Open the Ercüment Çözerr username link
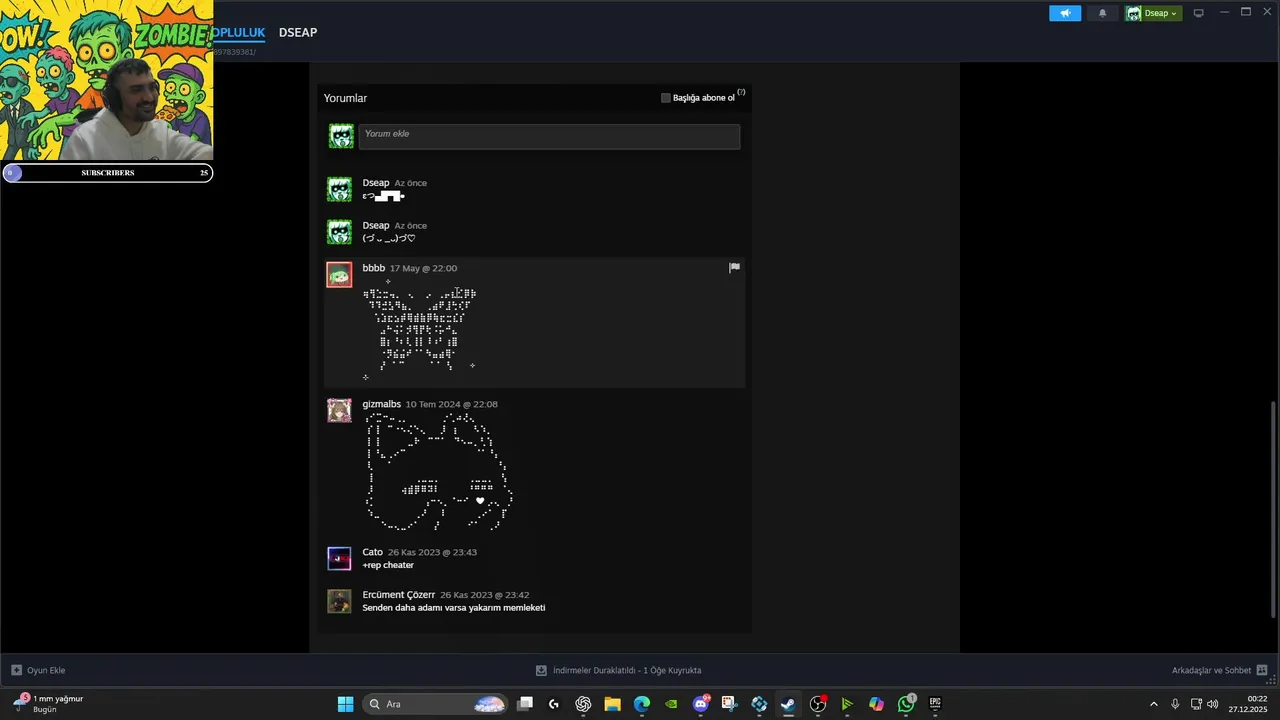Image resolution: width=1280 pixels, height=720 pixels. (398, 595)
